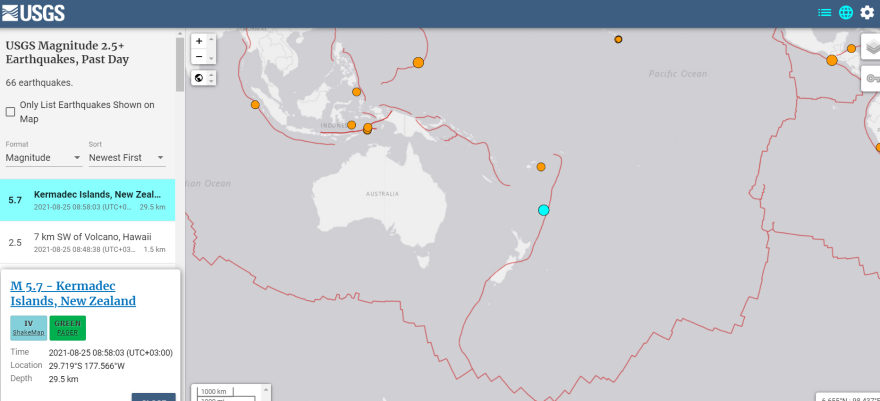This screenshot has height=401, width=880.
Task: Open the map layers control
Action: coord(872,48)
